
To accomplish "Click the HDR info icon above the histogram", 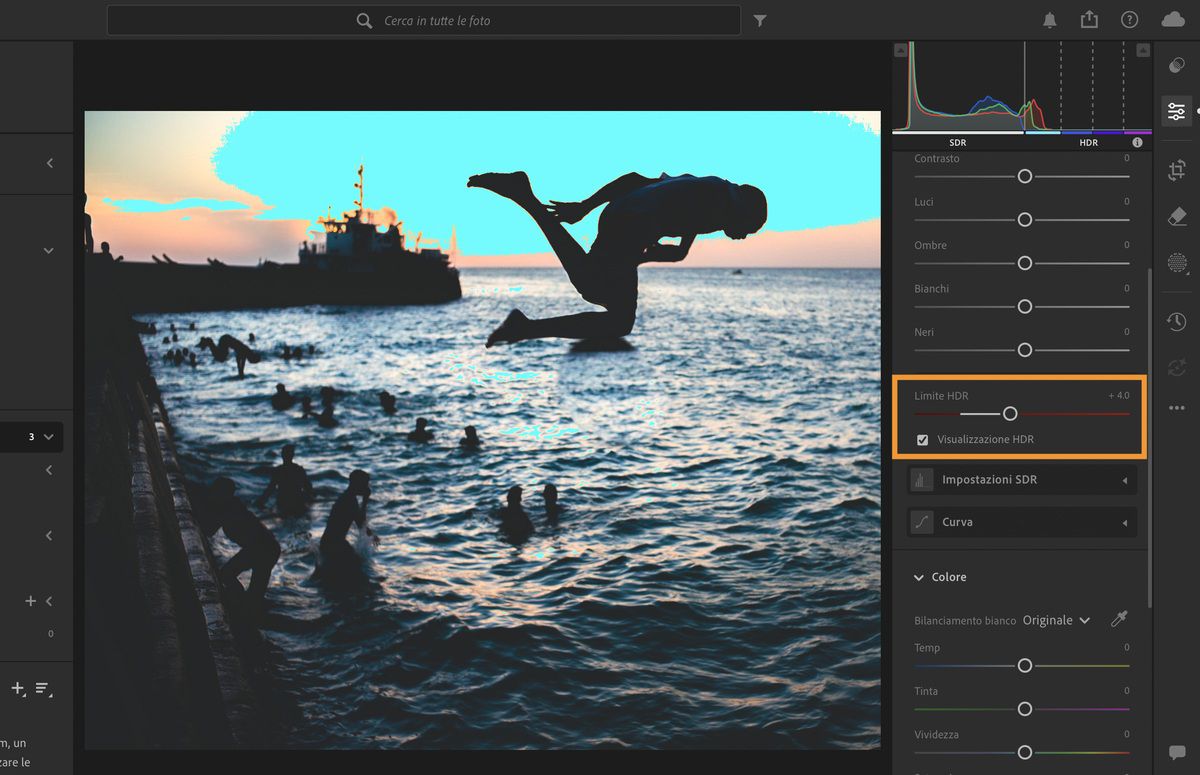I will (1136, 142).
